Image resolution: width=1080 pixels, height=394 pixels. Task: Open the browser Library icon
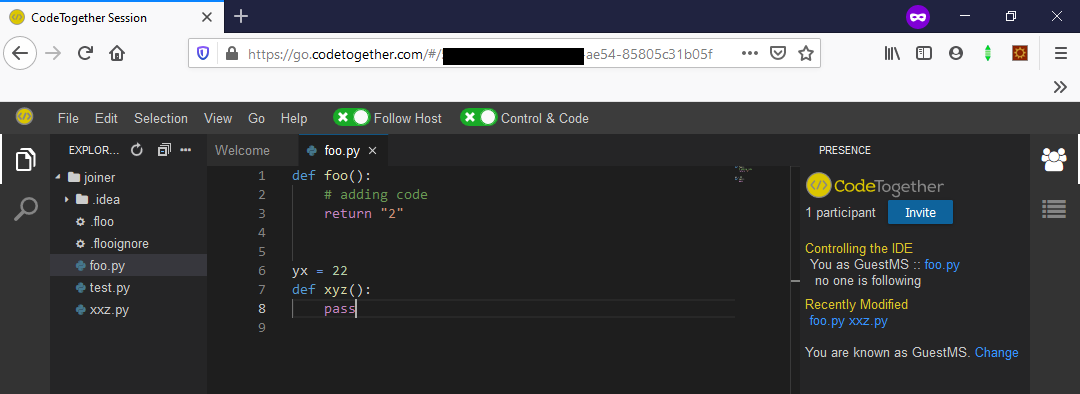click(x=893, y=53)
